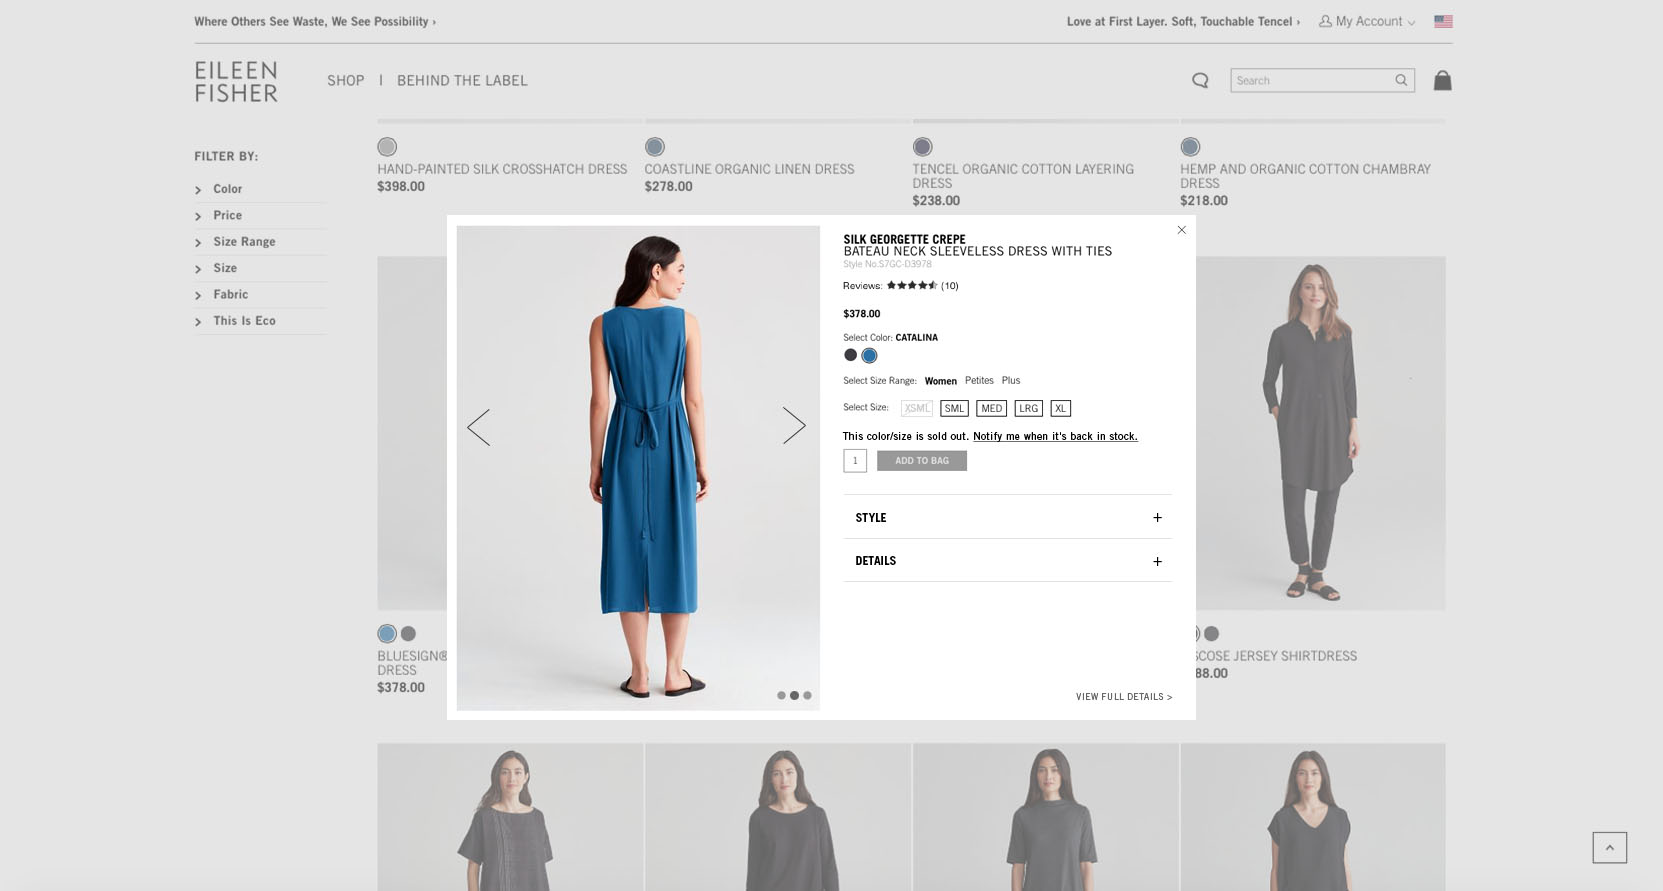Open the review star rating
Image resolution: width=1663 pixels, height=891 pixels.
pyautogui.click(x=912, y=285)
